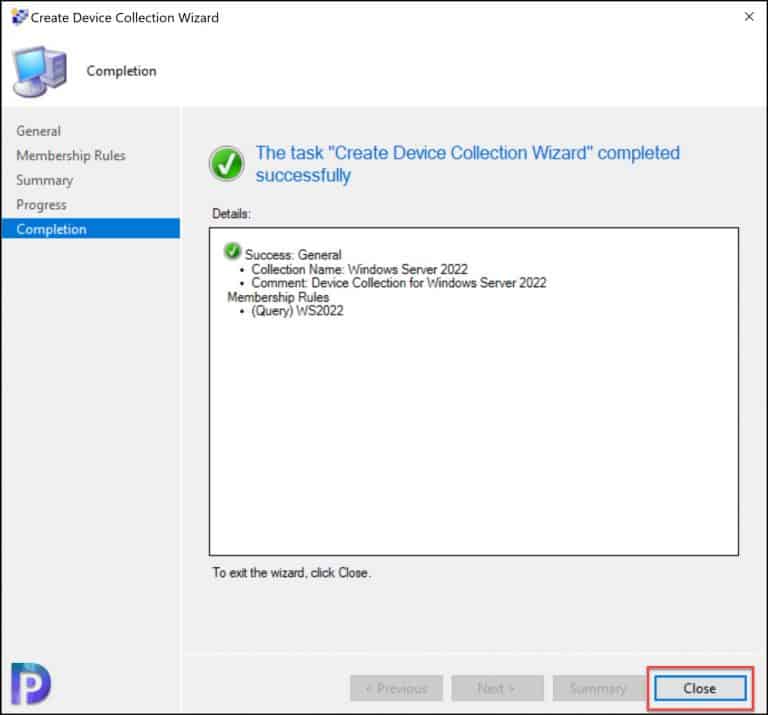
Task: Click the large green success checkmark icon
Action: pyautogui.click(x=226, y=164)
